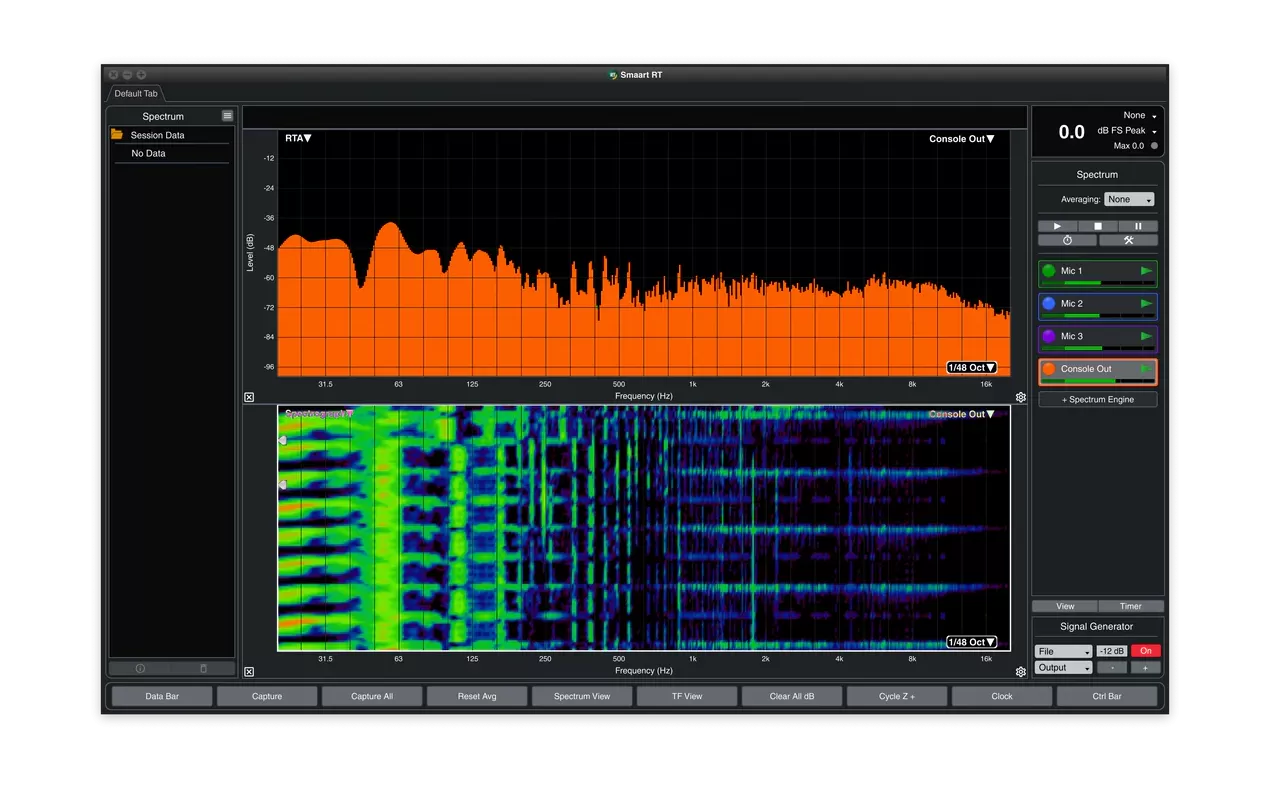This screenshot has width=1270, height=785.
Task: Open 1/48 Oct dropdown on spectrograph
Action: [x=972, y=642]
